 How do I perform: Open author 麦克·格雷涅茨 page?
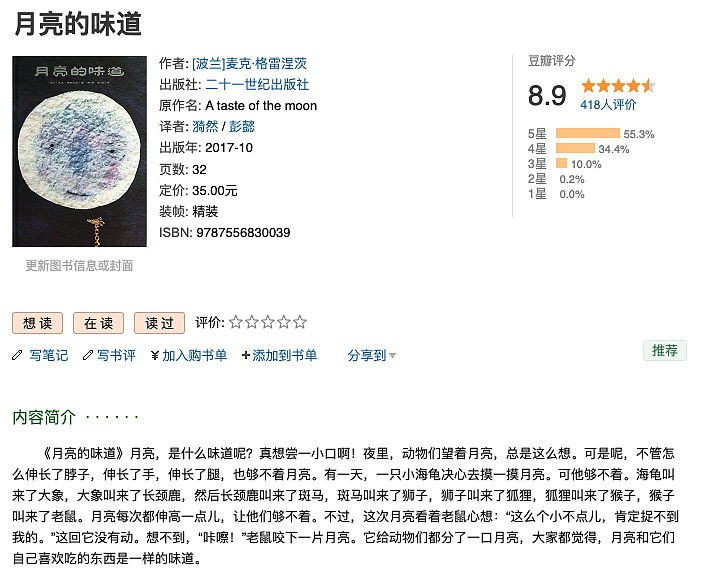[257, 64]
